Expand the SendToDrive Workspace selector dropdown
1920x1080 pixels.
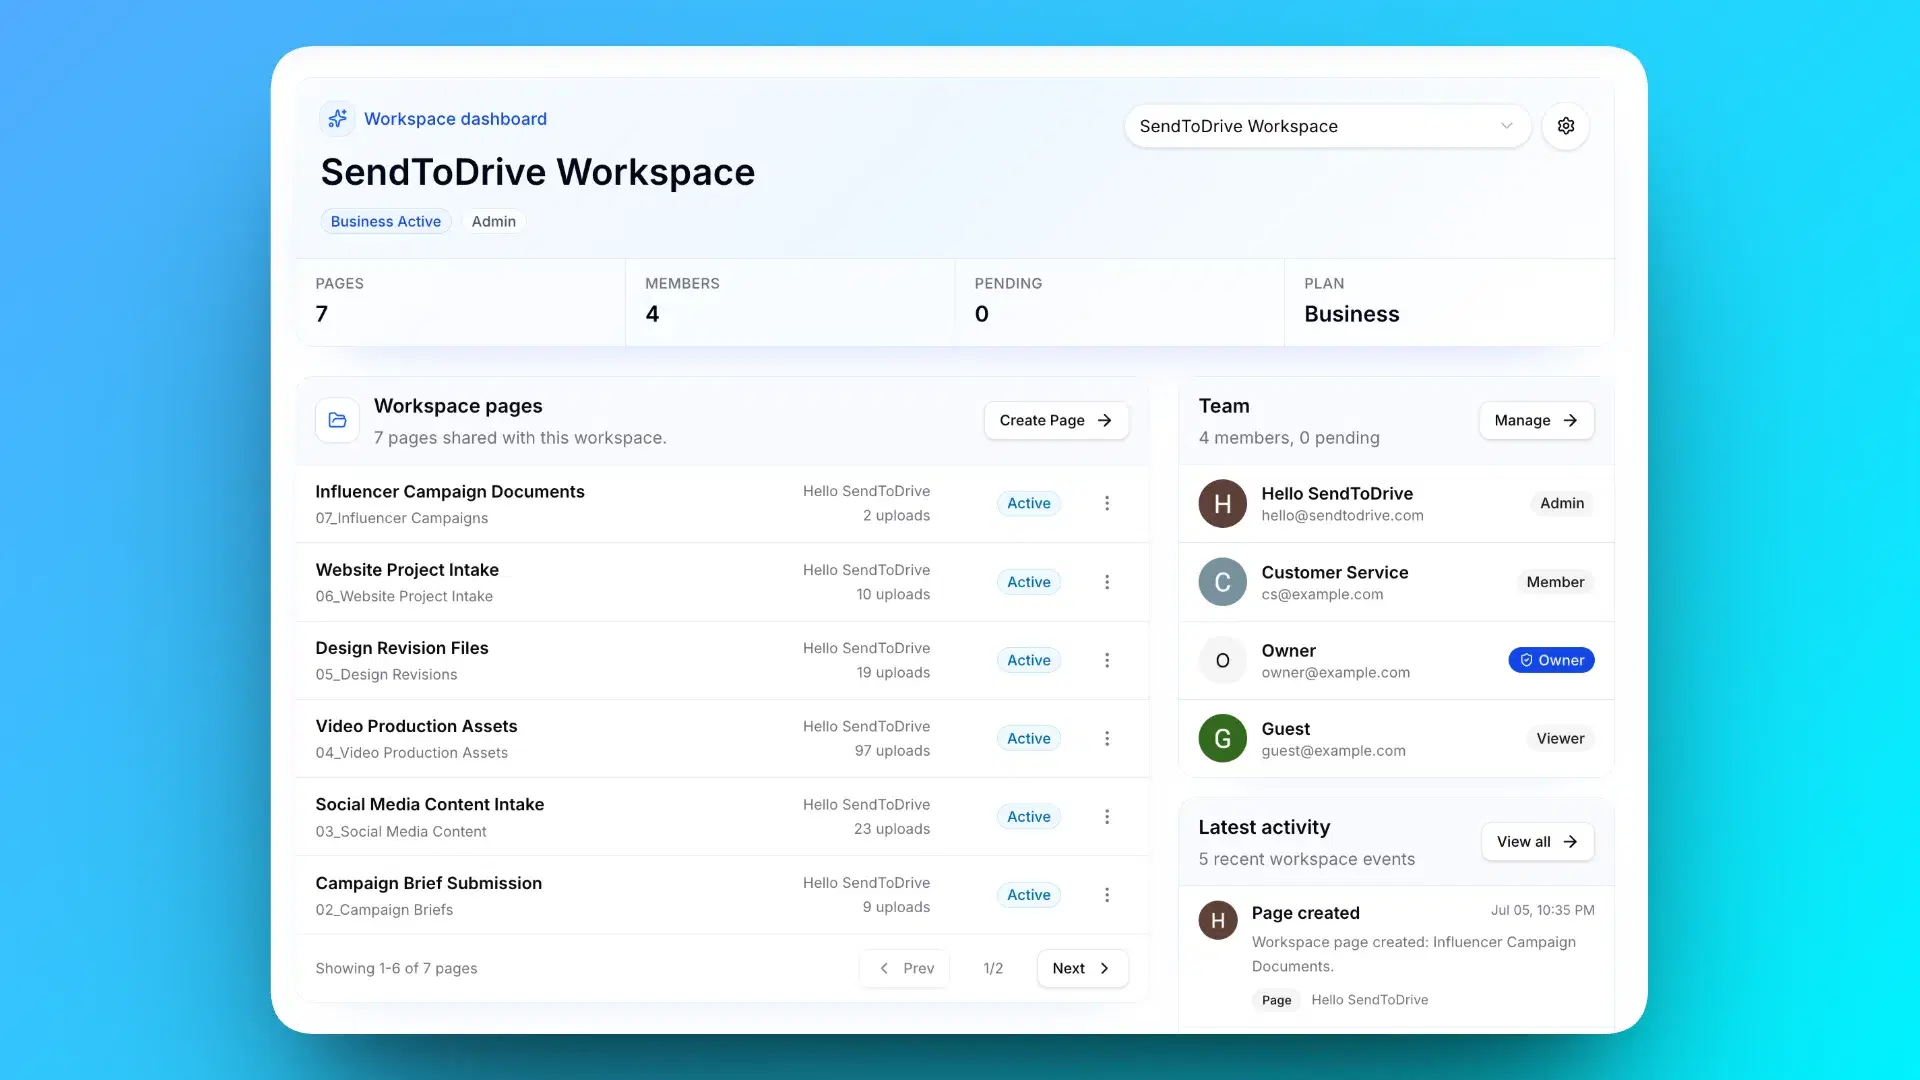[1327, 126]
